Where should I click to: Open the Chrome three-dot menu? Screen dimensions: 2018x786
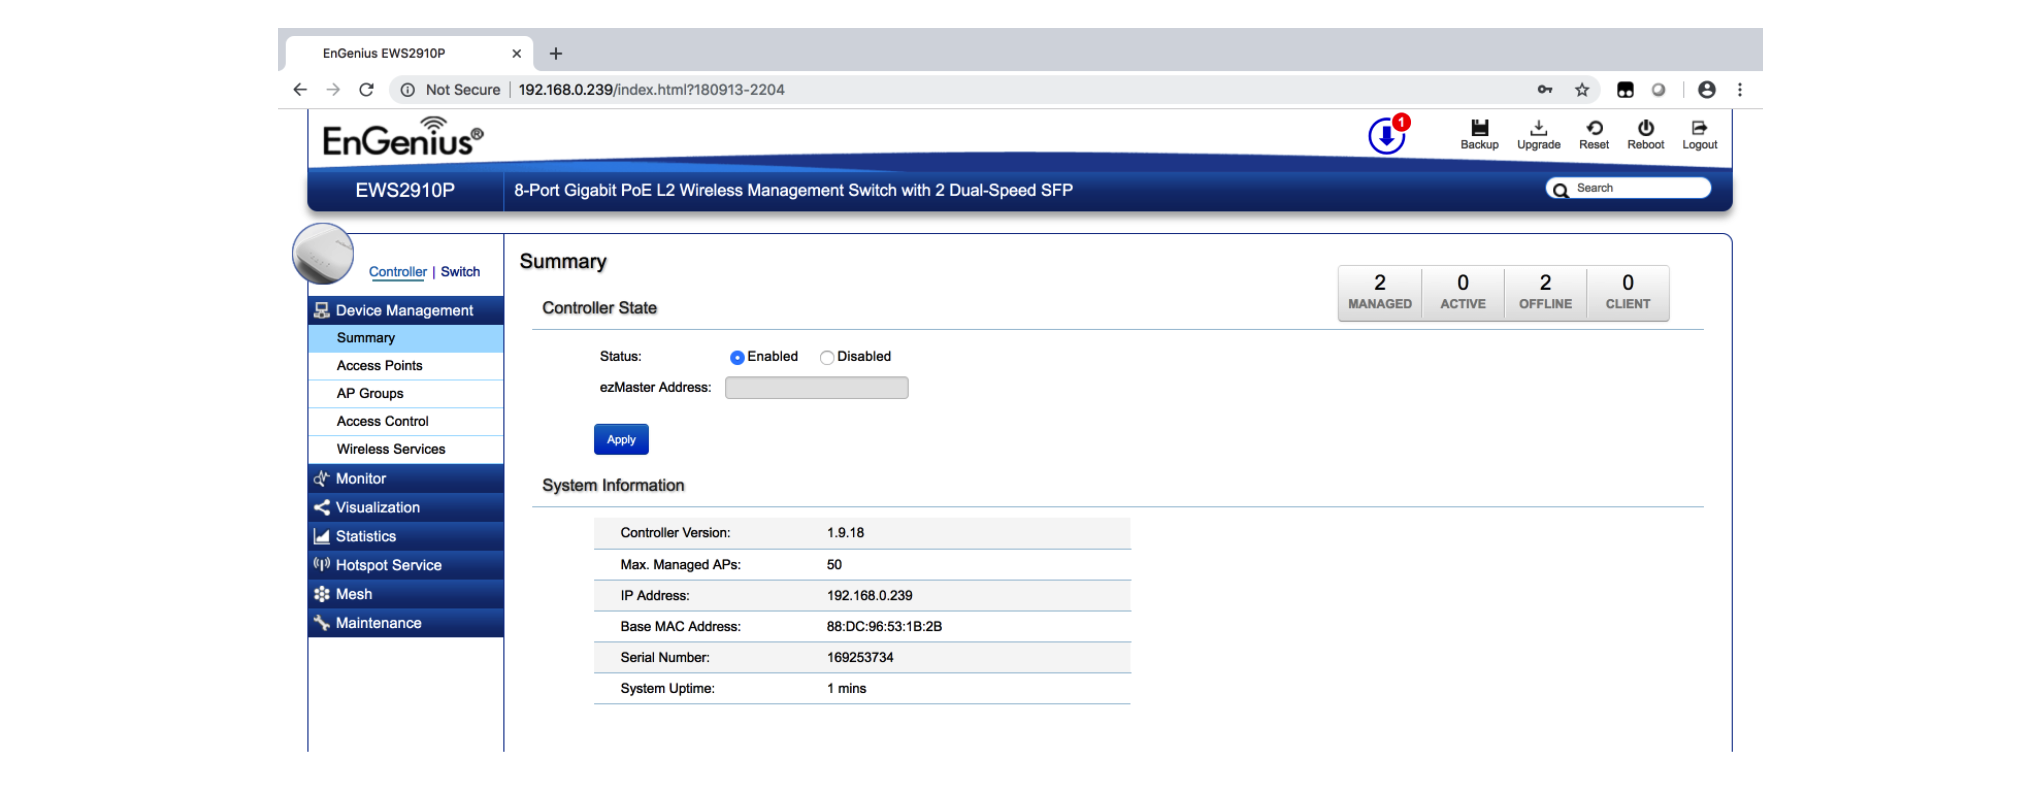pos(1740,90)
